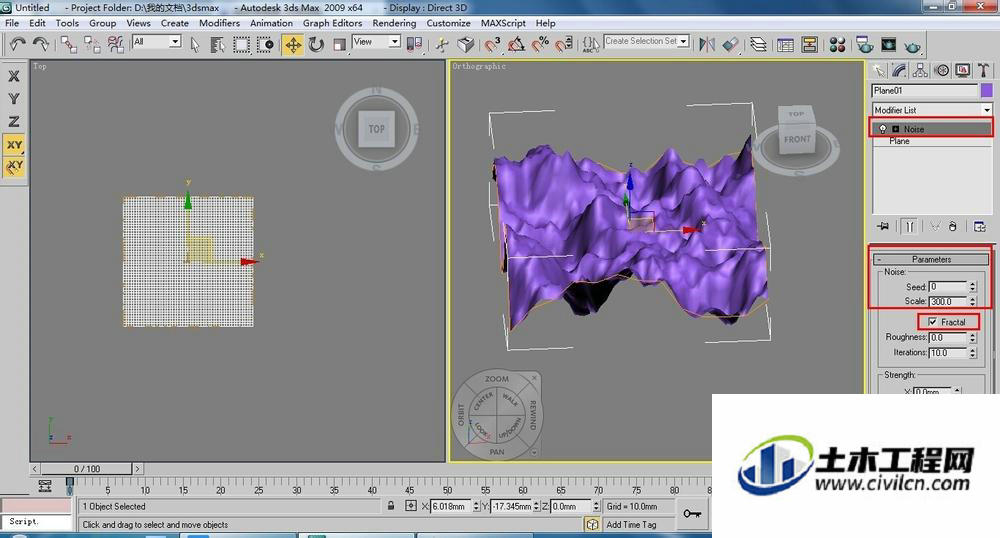
Task: Open the Layer Manager icon
Action: (x=758, y=44)
